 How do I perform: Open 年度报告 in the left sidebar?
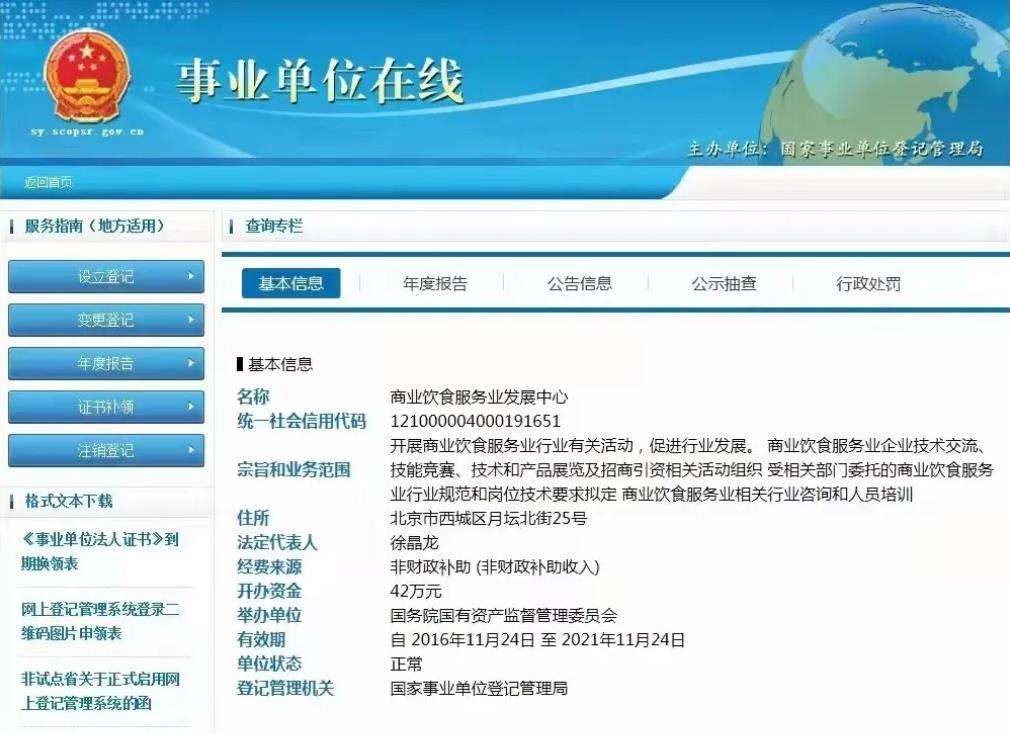pos(105,364)
